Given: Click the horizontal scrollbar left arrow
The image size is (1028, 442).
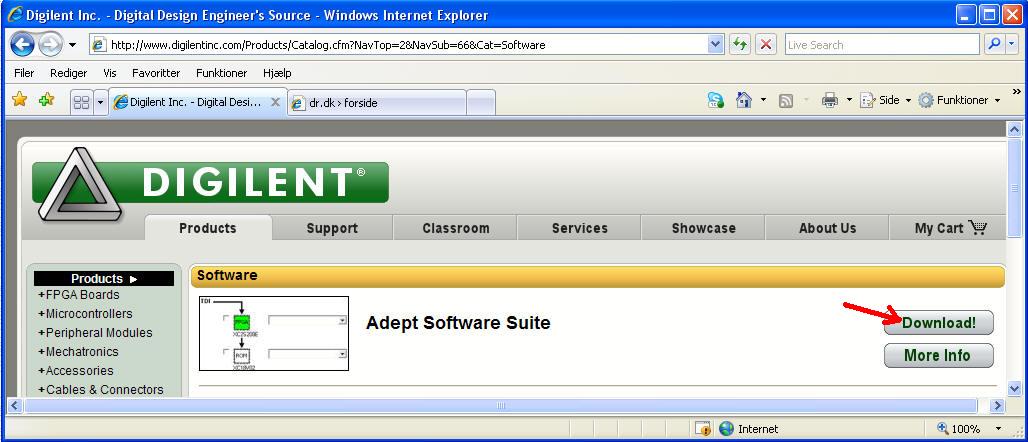Looking at the screenshot, I should click(x=14, y=406).
